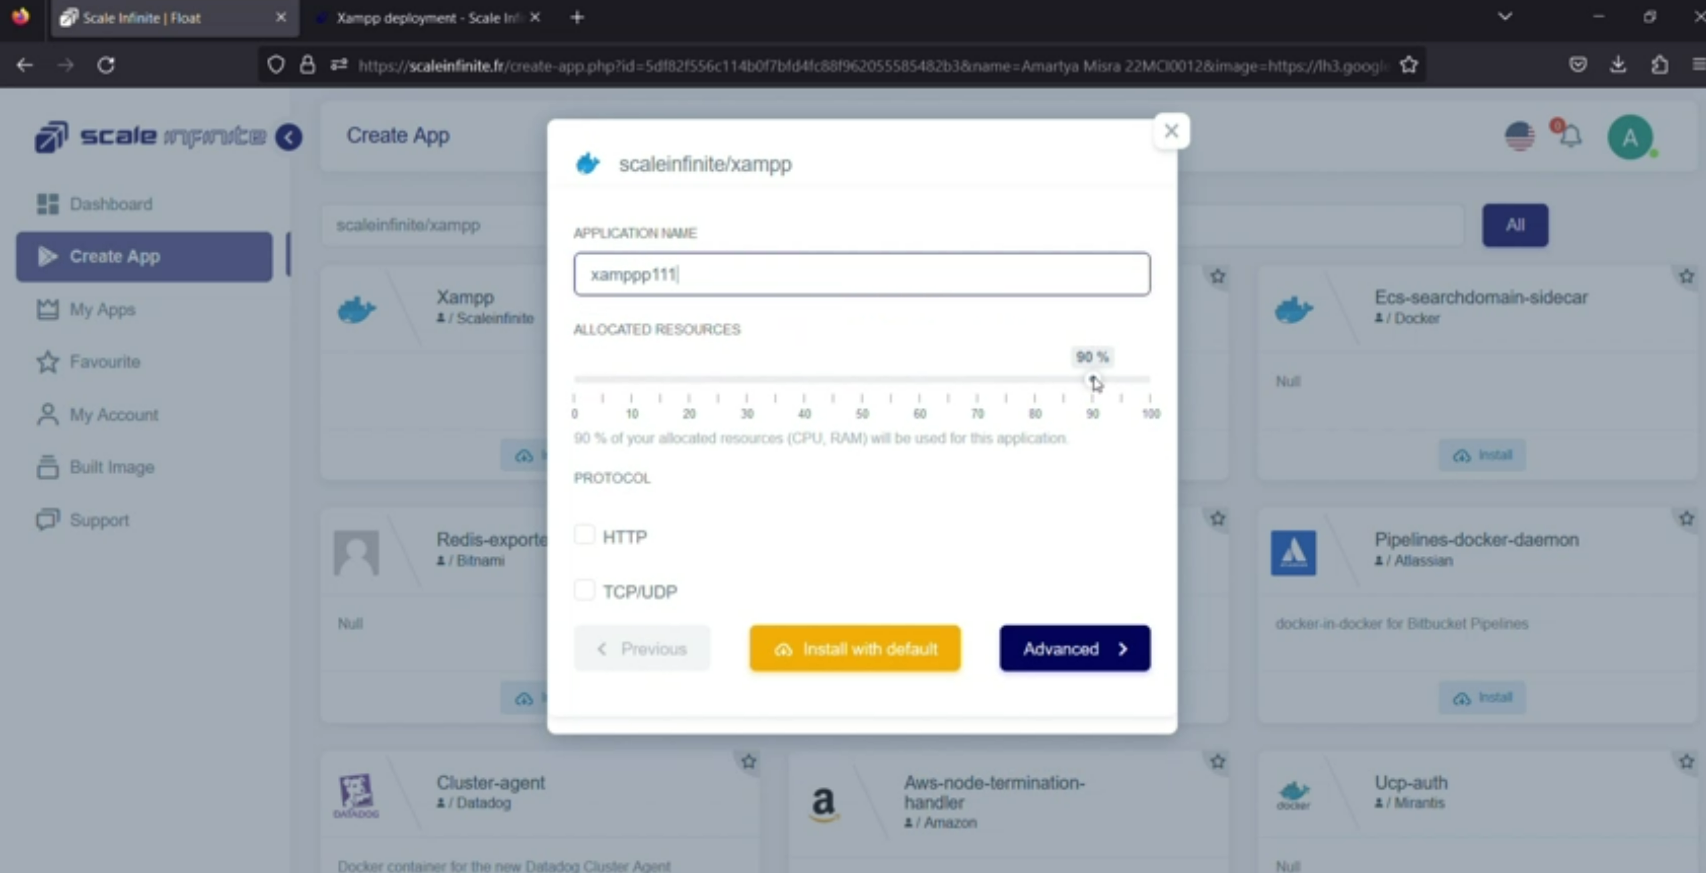Reload the current page
Screen dimensions: 1706x873
(x=106, y=65)
